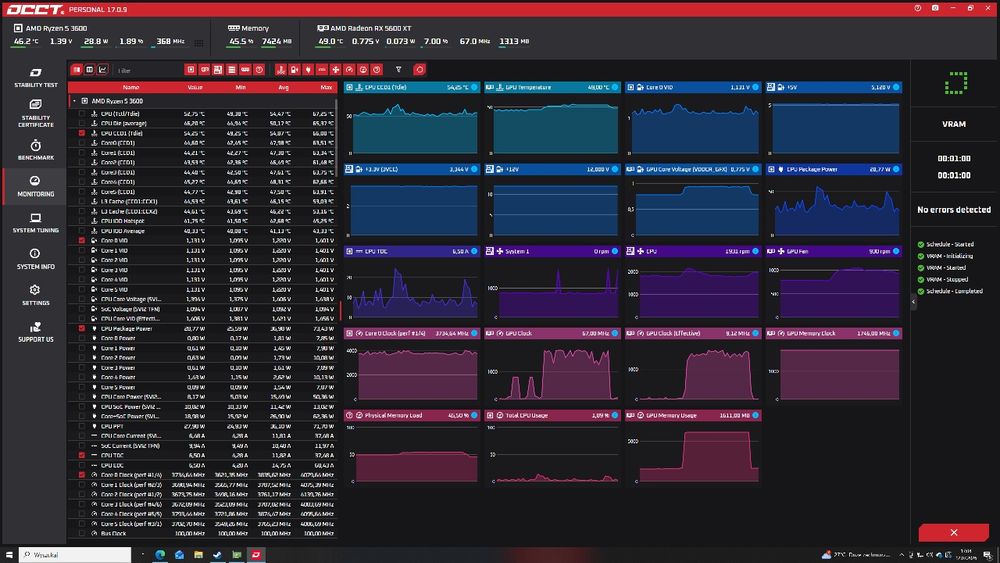Image resolution: width=1000 pixels, height=563 pixels.
Task: Toggle the memory device filter icon
Action: [245, 69]
